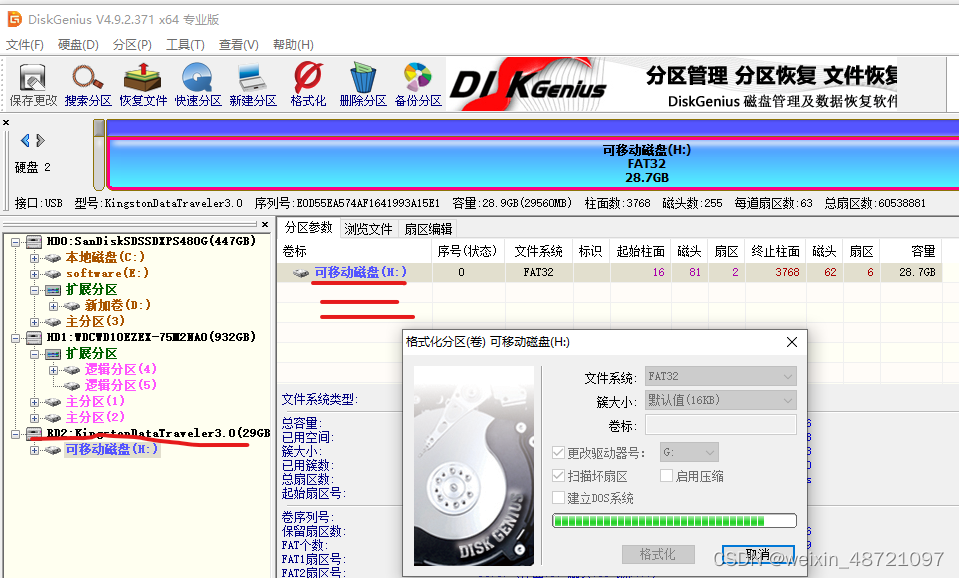959x578 pixels.
Task: Expand software(E:) tree node
Action: [34, 274]
